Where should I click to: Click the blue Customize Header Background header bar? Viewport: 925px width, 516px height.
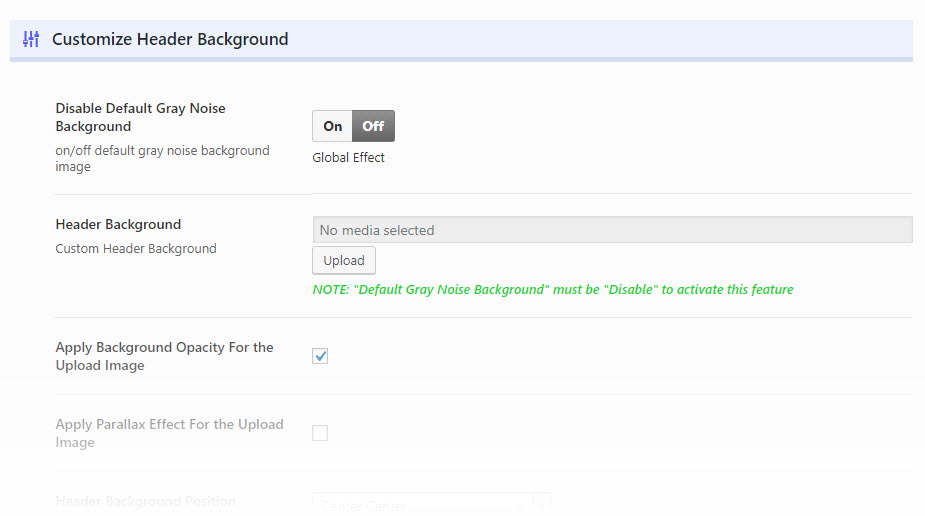[600, 39]
